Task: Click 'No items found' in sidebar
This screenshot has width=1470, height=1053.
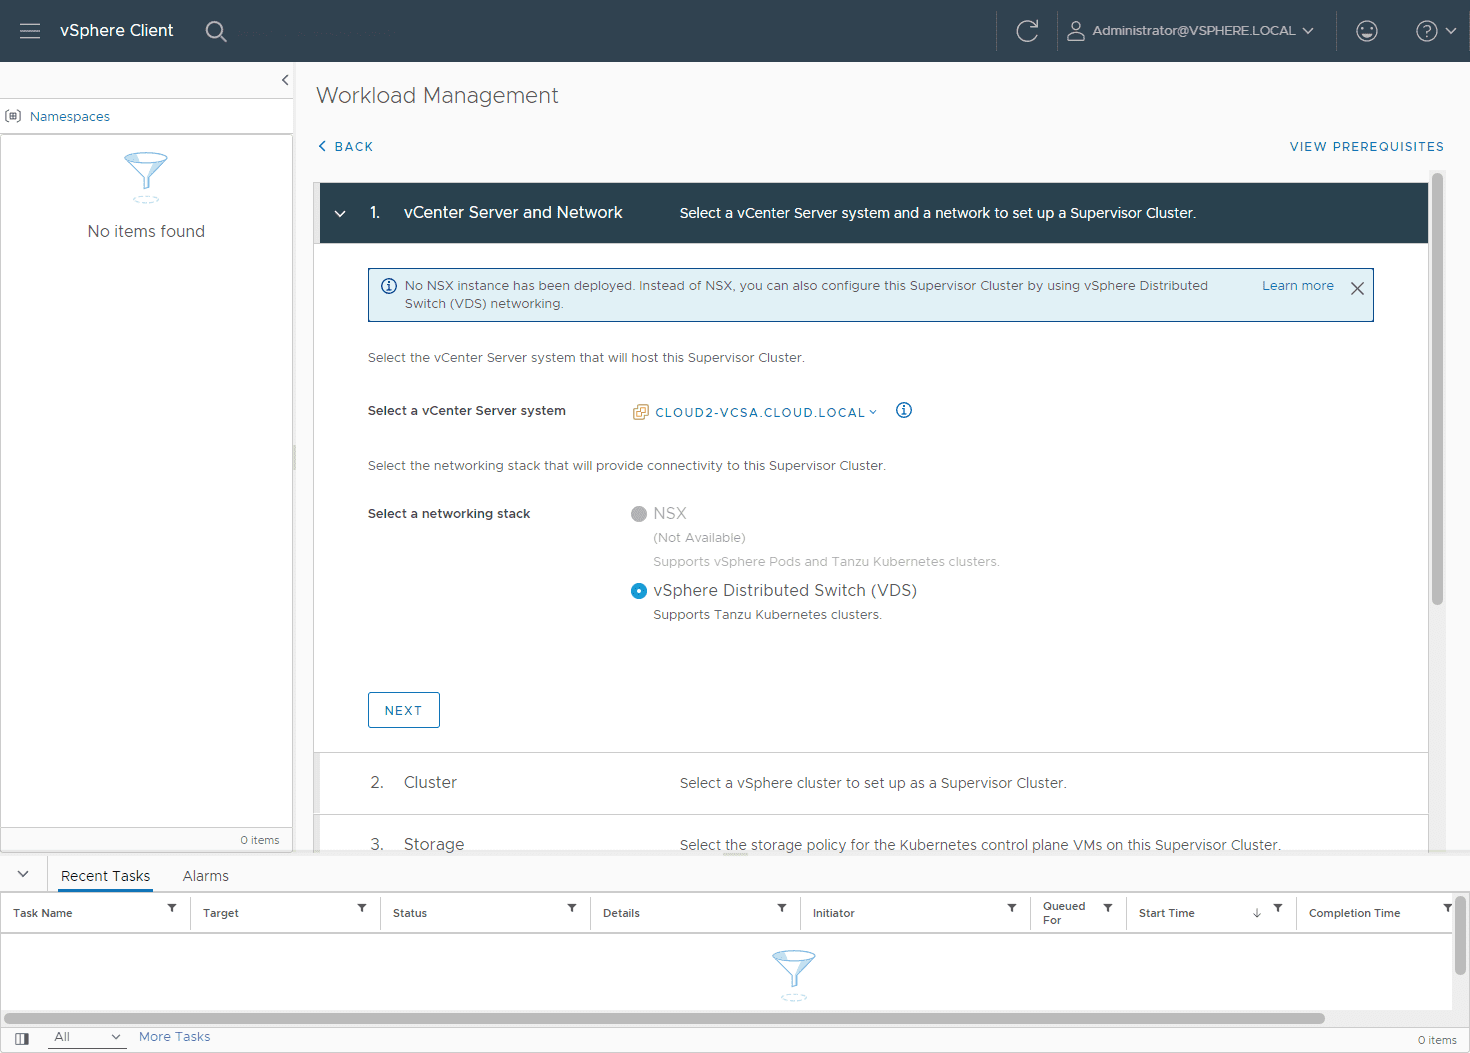Action: [x=146, y=231]
